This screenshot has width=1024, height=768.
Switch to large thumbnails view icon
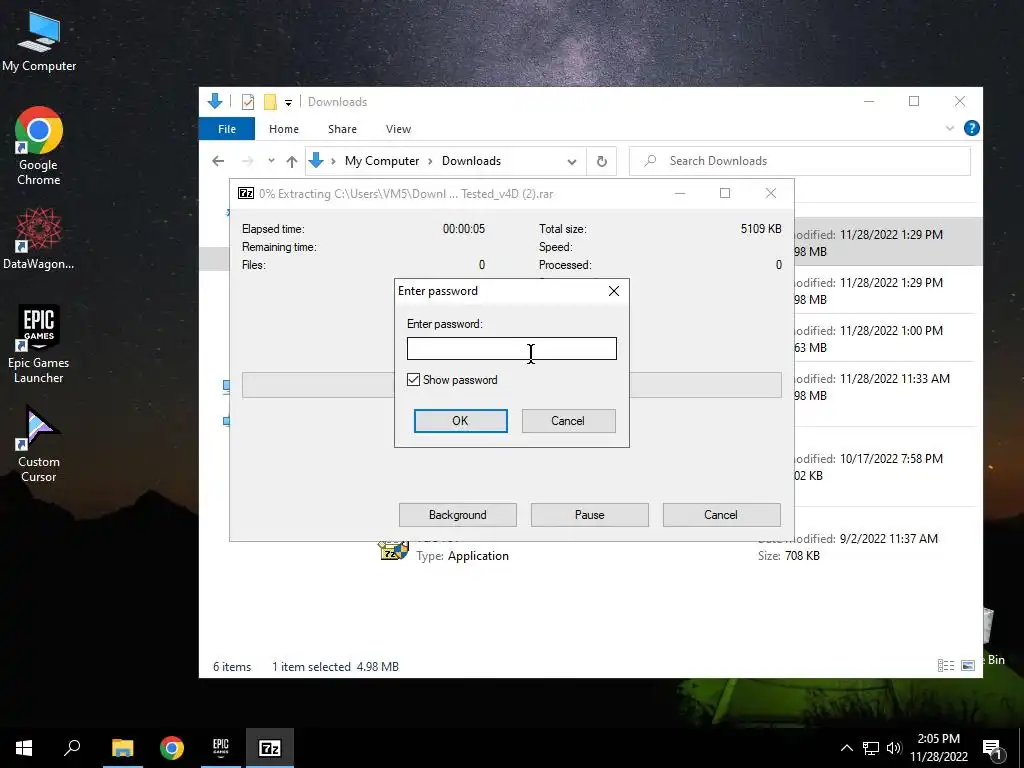point(968,665)
